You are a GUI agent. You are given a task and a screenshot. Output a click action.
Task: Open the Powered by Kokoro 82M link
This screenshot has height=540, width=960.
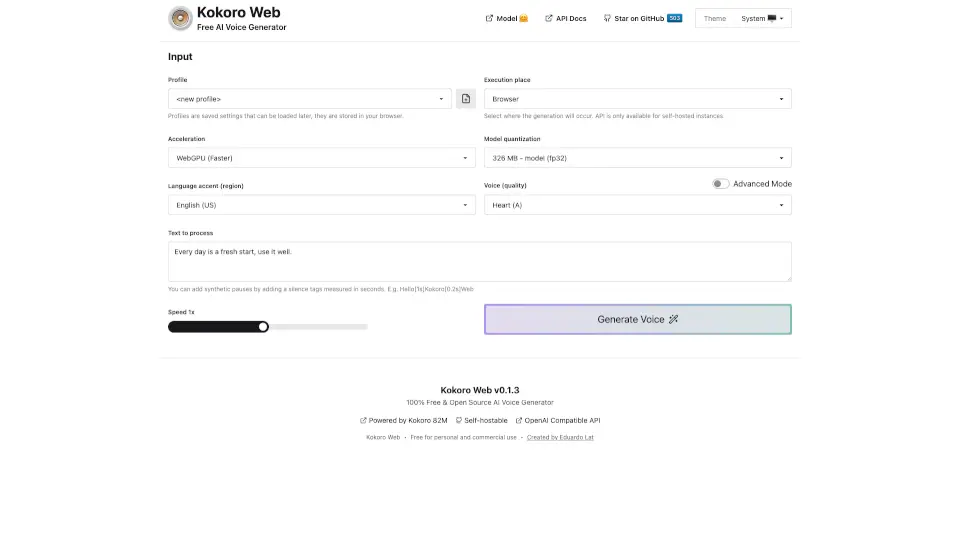[x=403, y=420]
